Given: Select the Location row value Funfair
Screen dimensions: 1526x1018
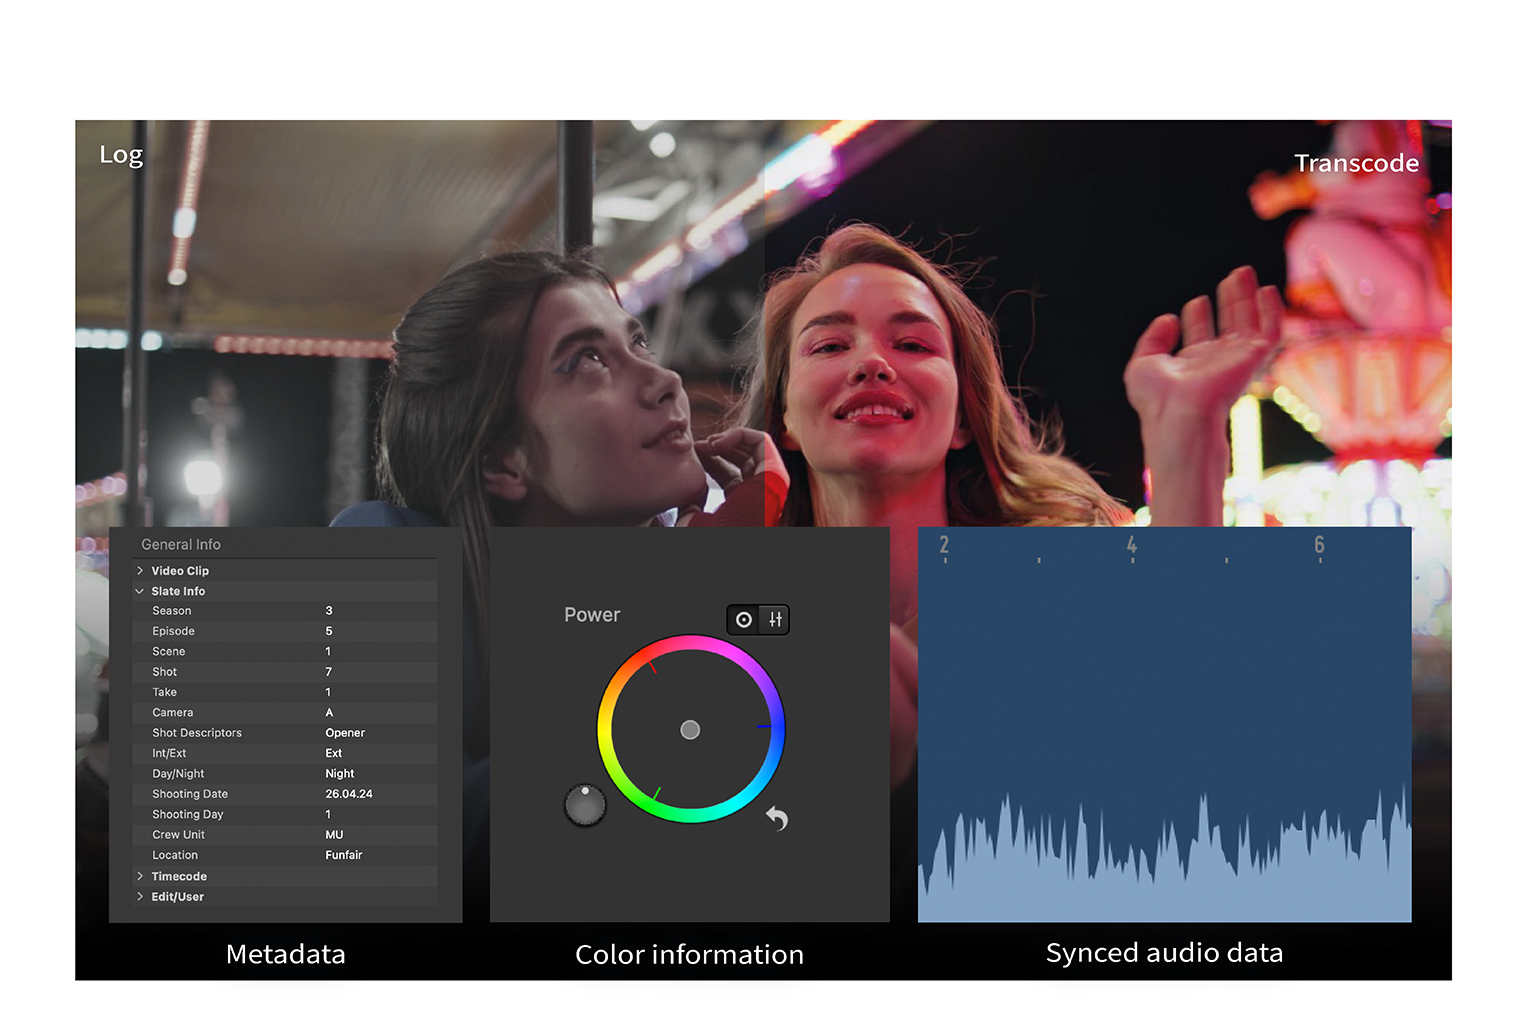Looking at the screenshot, I should (x=344, y=855).
